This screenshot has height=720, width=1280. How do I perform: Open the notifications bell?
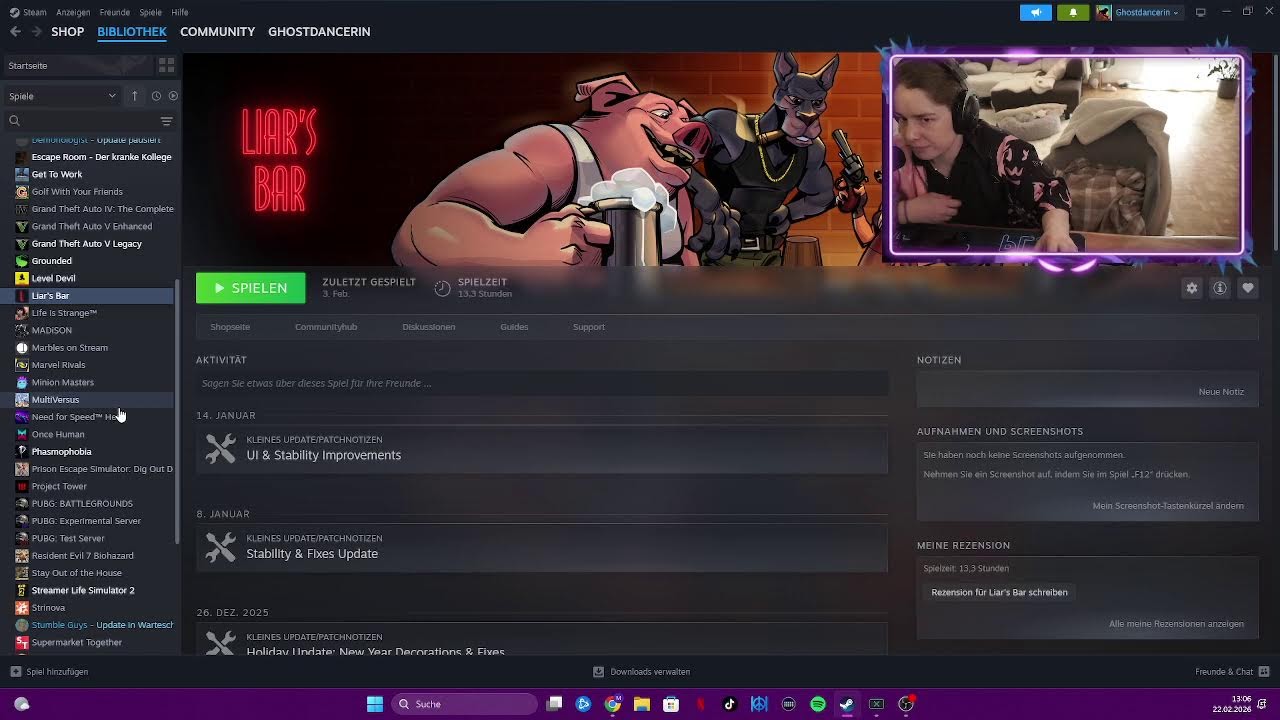(x=1073, y=12)
